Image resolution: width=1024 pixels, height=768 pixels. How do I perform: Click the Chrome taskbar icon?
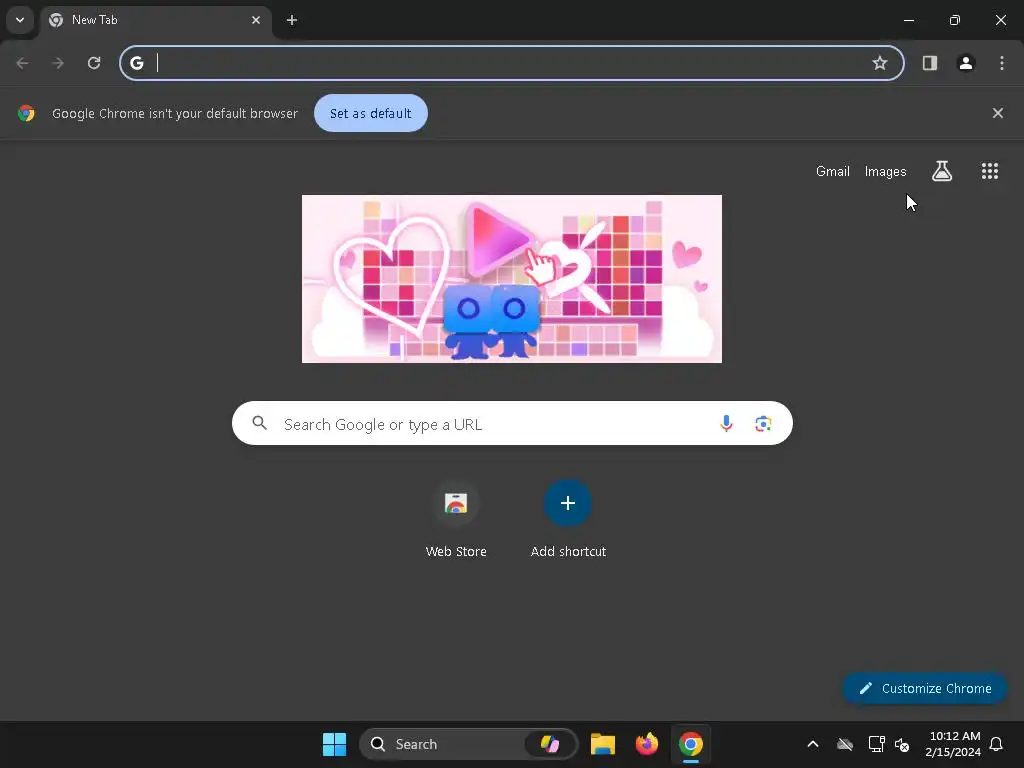(x=691, y=744)
